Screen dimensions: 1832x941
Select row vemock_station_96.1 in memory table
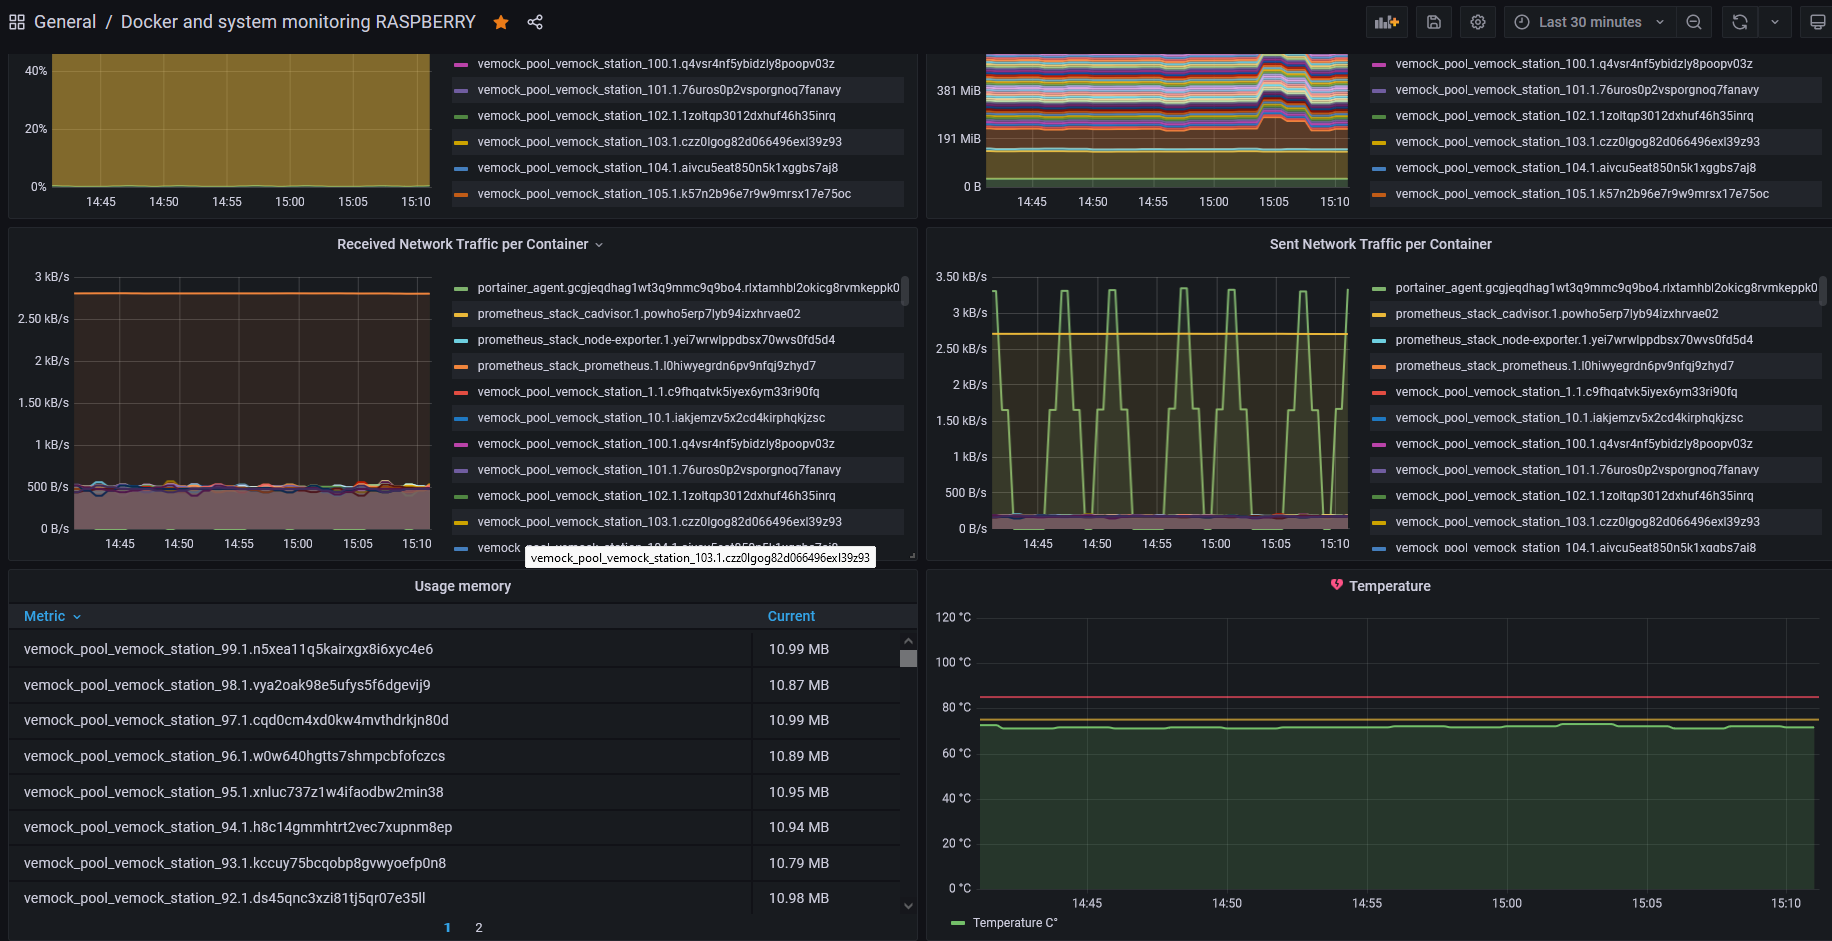point(455,756)
